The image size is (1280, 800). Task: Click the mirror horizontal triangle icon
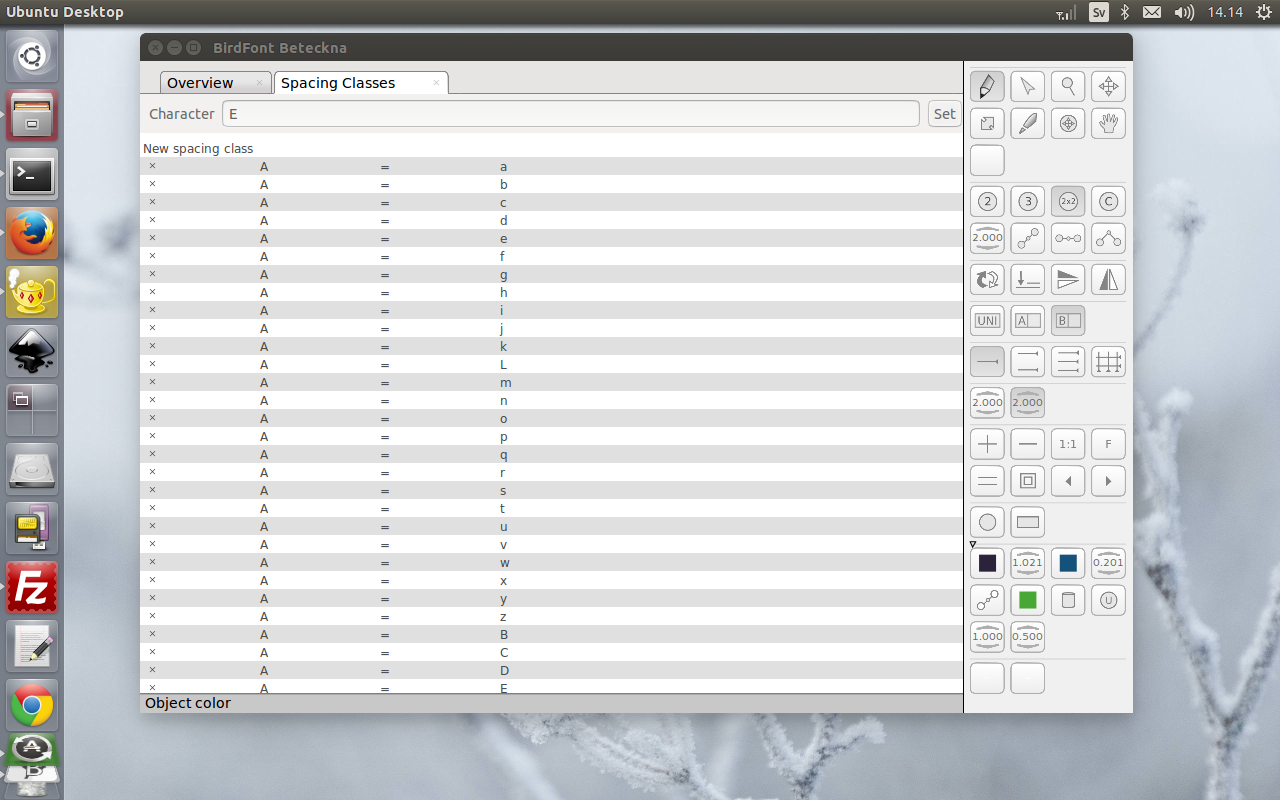point(1108,280)
